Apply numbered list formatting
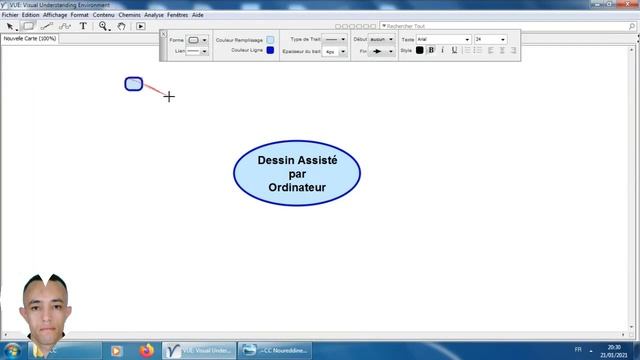 [x=468, y=51]
